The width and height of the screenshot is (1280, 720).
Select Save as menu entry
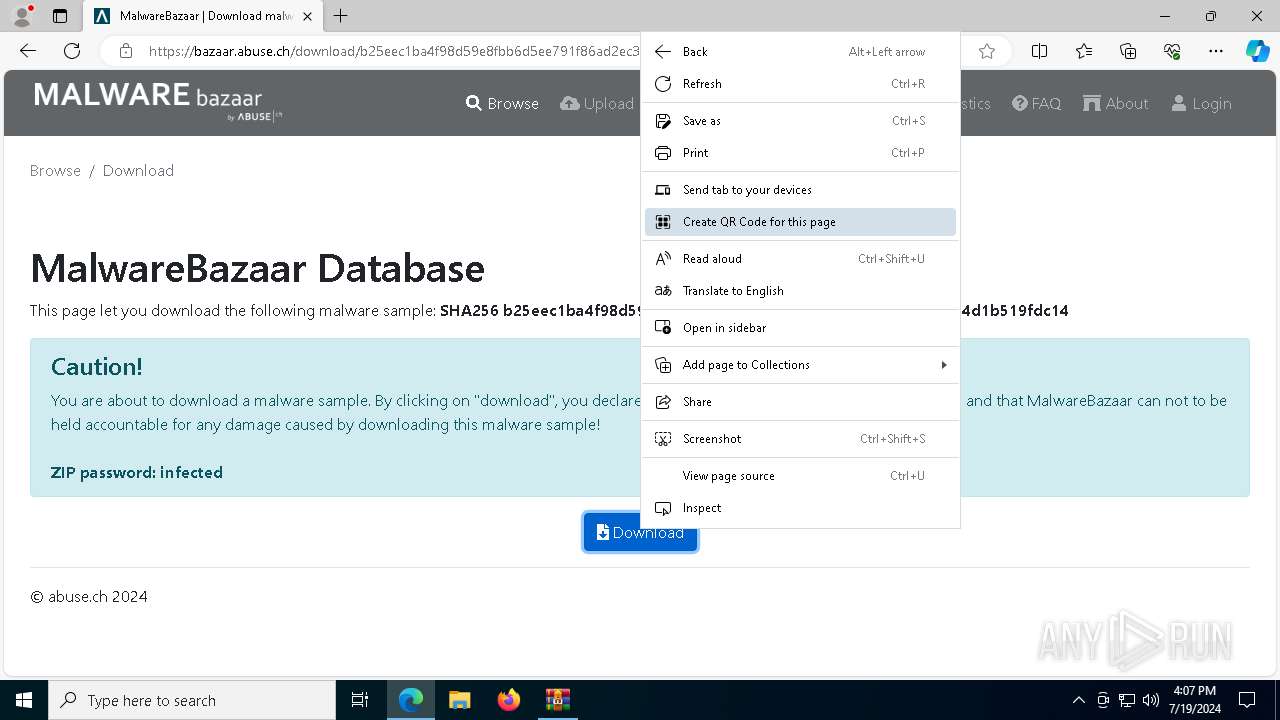point(800,121)
